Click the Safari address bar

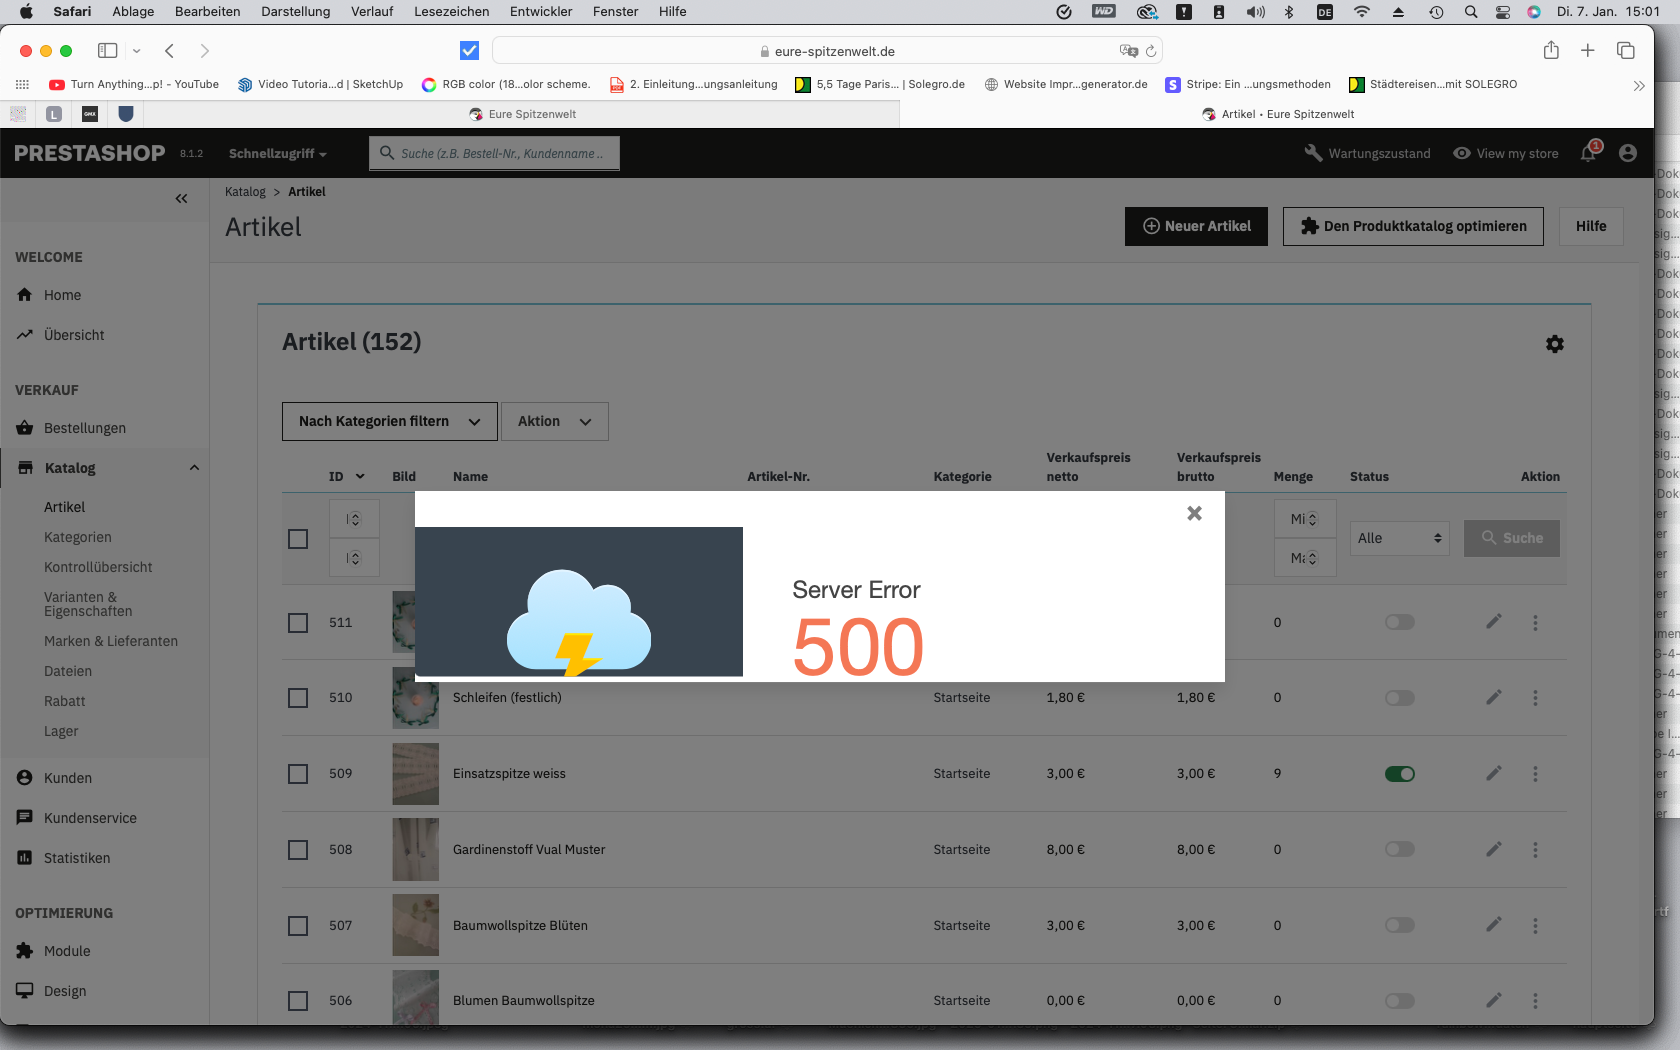pos(827,51)
